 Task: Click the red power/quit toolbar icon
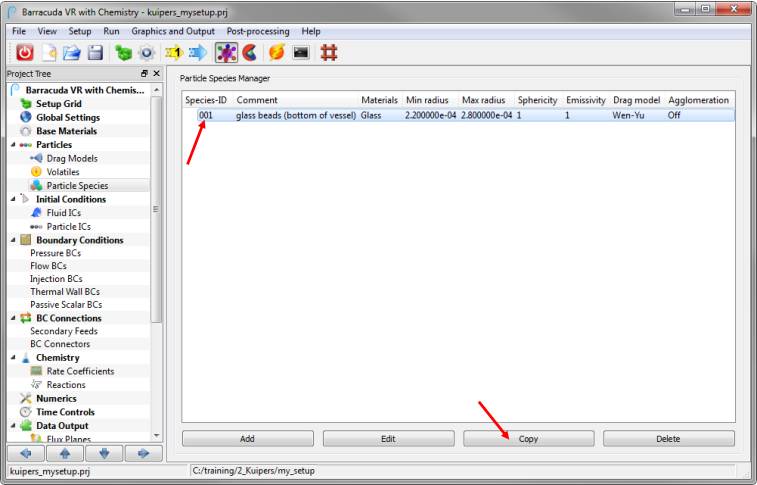point(25,53)
